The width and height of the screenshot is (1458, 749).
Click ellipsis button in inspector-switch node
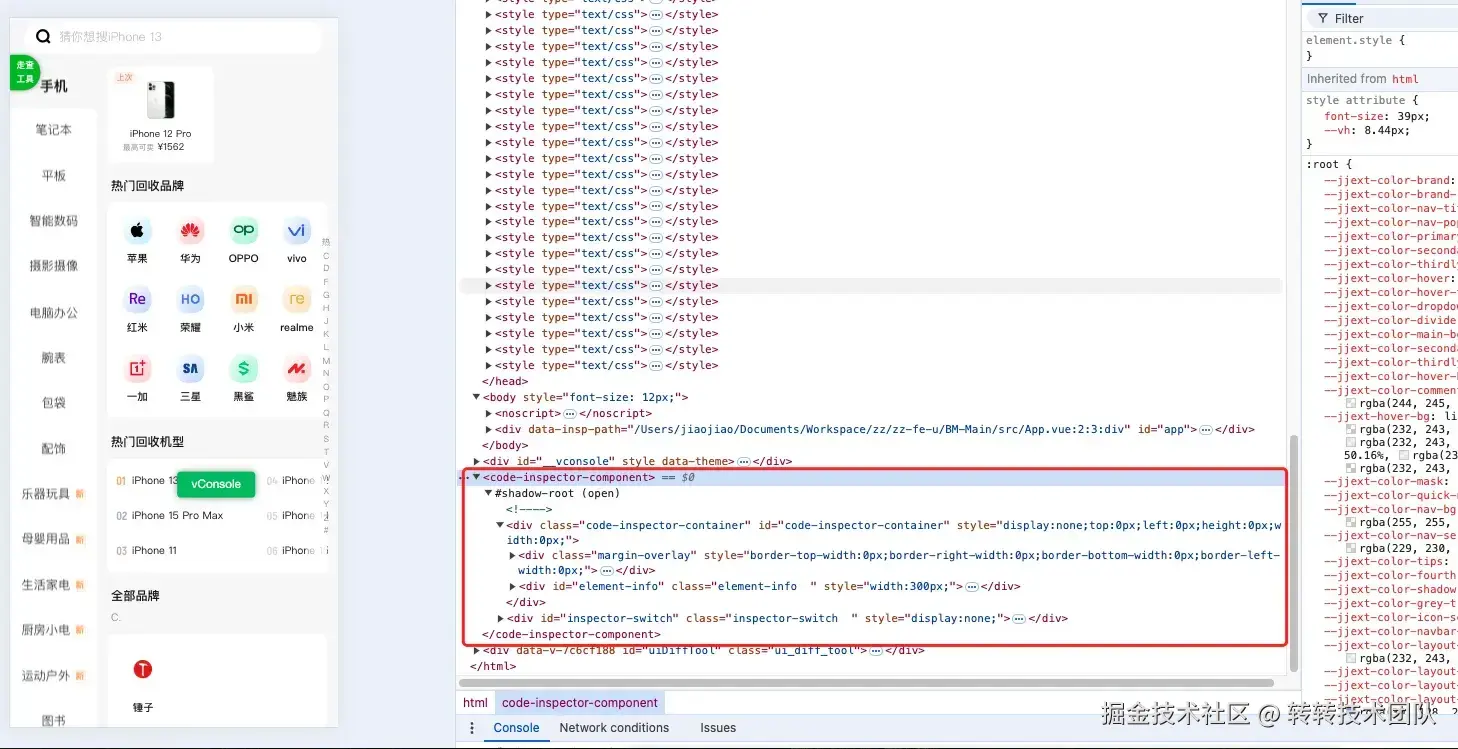(x=1018, y=618)
